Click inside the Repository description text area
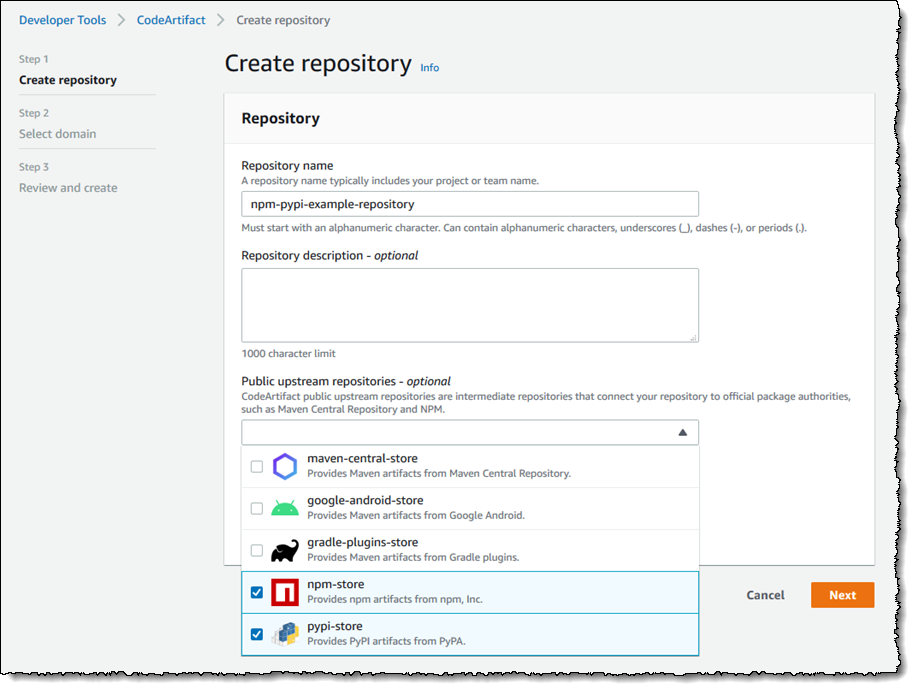This screenshot has width=917, height=694. [470, 305]
